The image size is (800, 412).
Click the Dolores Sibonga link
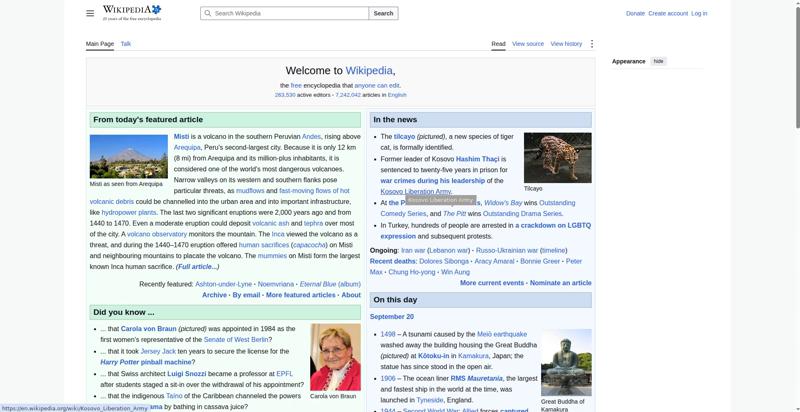point(444,261)
